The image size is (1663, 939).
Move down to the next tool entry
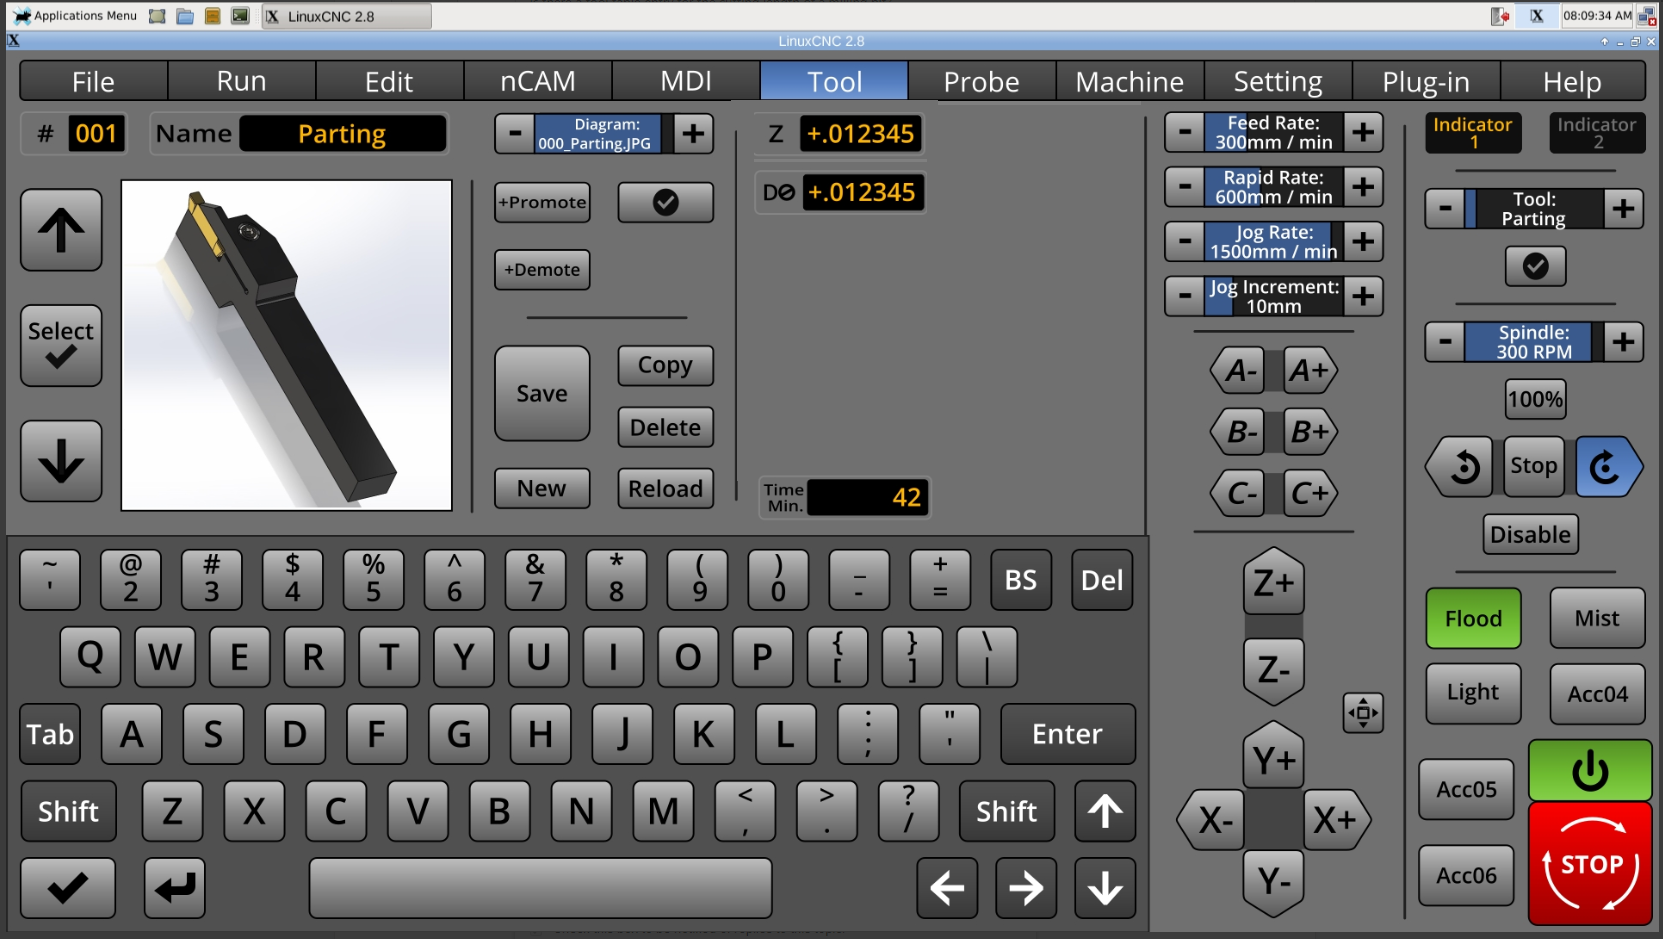[x=61, y=461]
